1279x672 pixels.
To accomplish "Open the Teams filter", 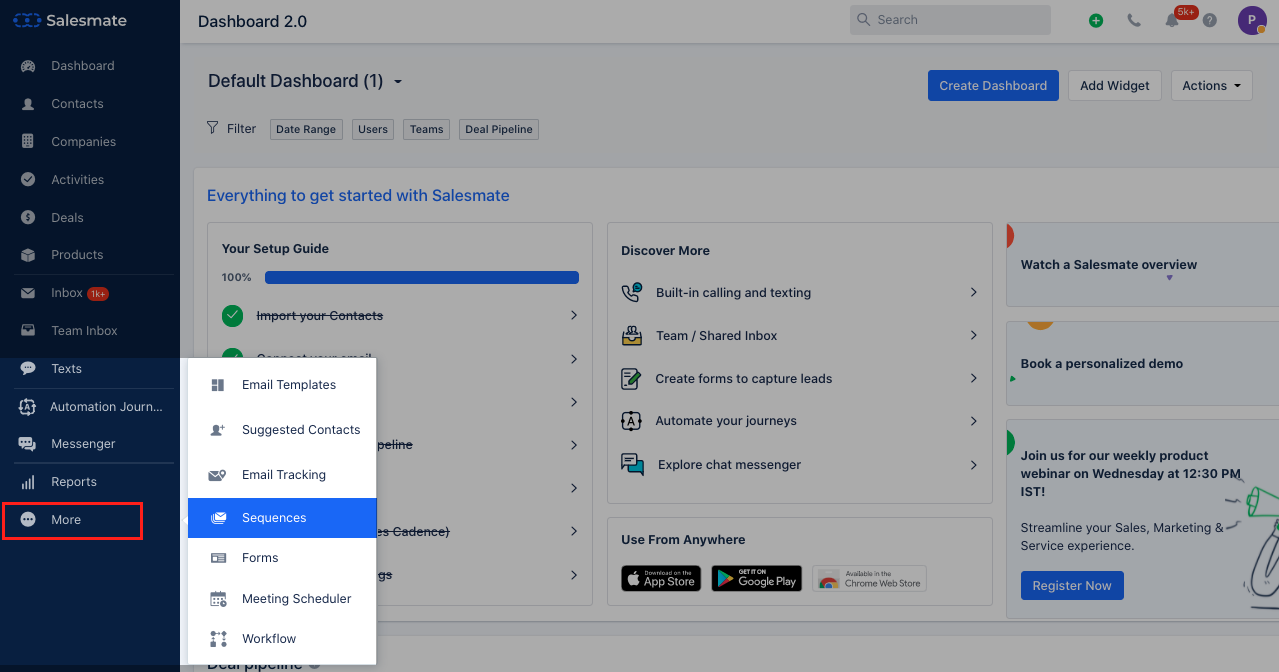I will pyautogui.click(x=427, y=129).
